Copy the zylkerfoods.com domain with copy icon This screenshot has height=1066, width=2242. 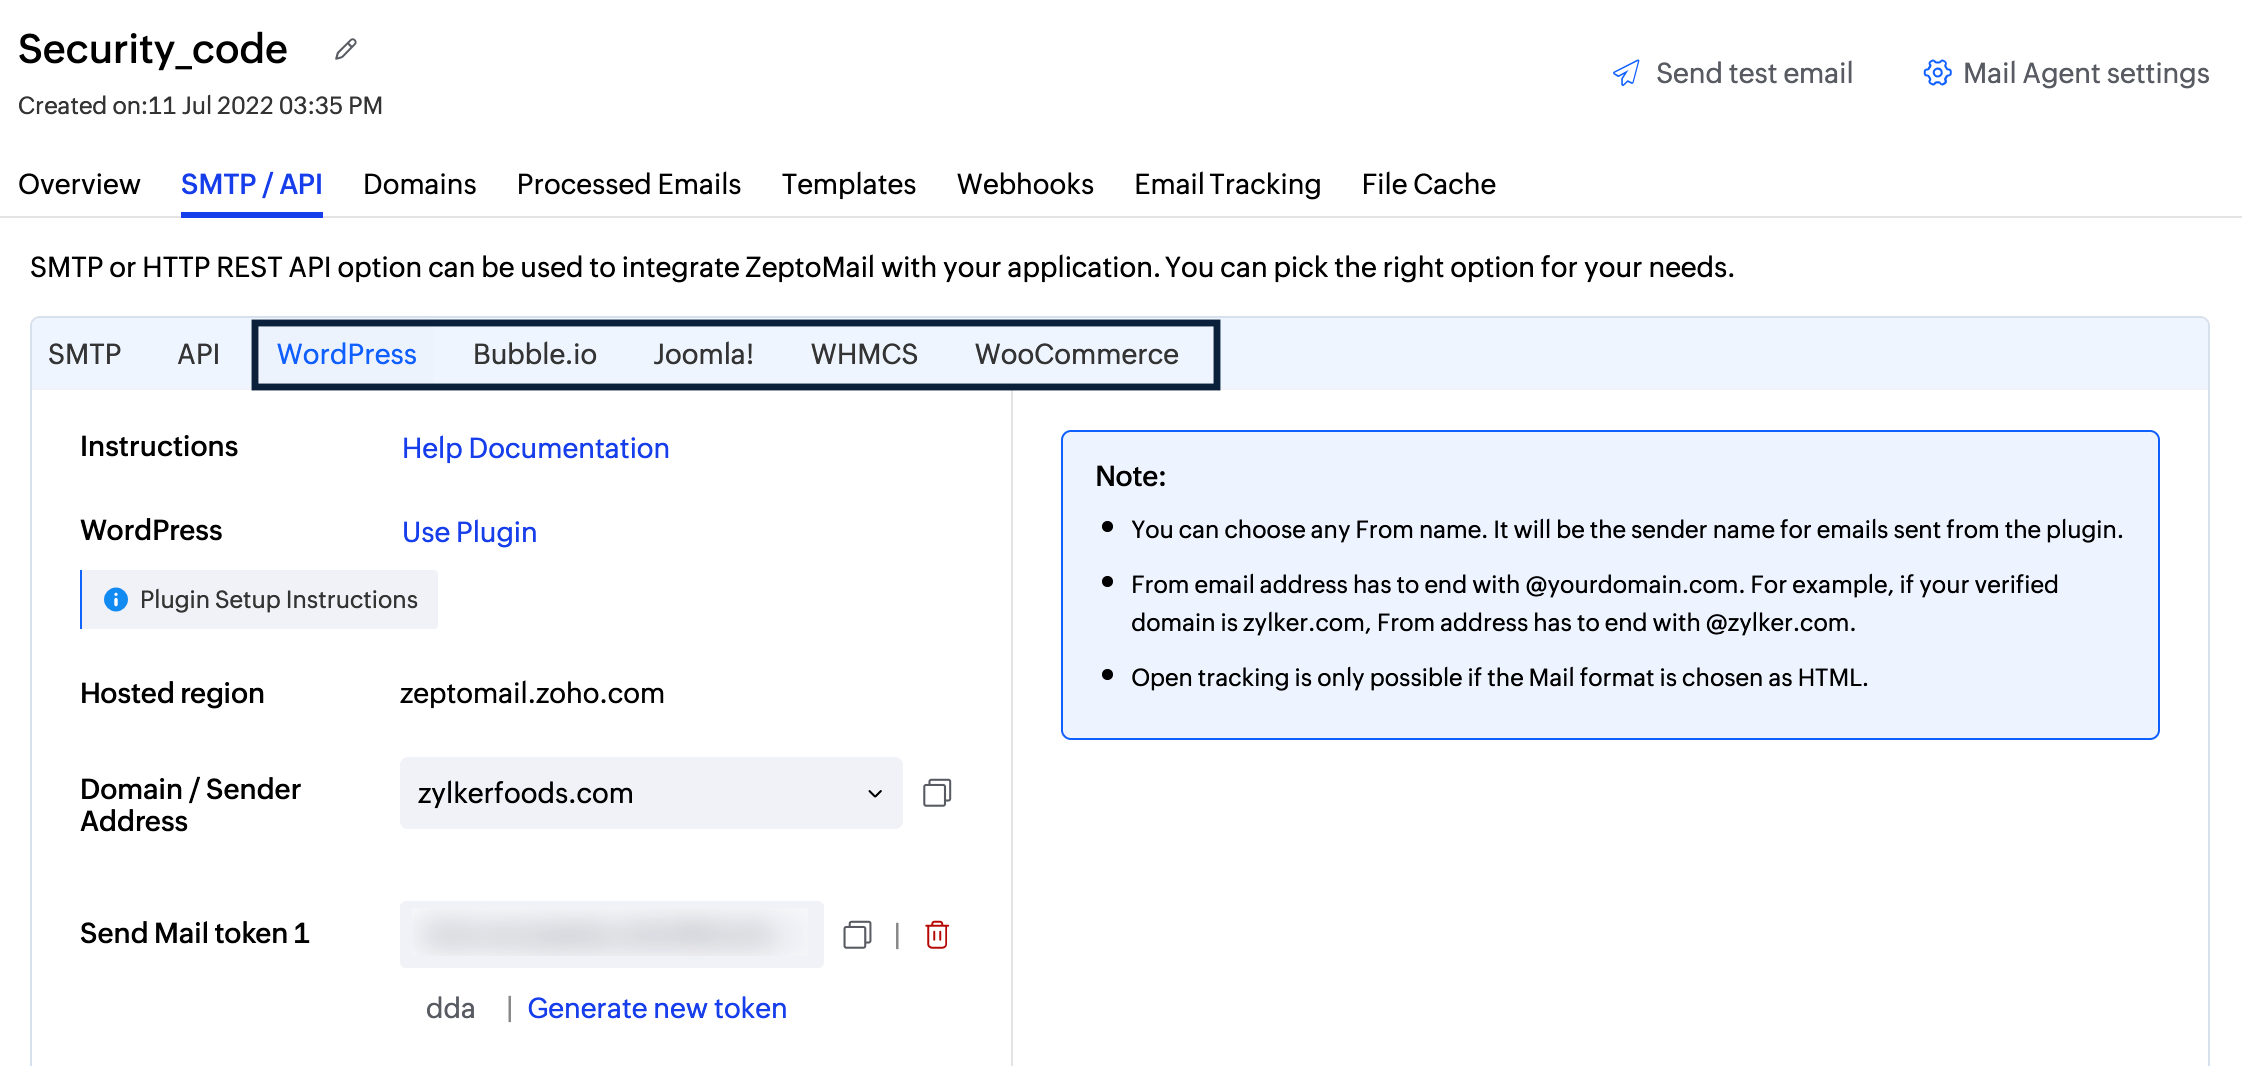(x=937, y=793)
